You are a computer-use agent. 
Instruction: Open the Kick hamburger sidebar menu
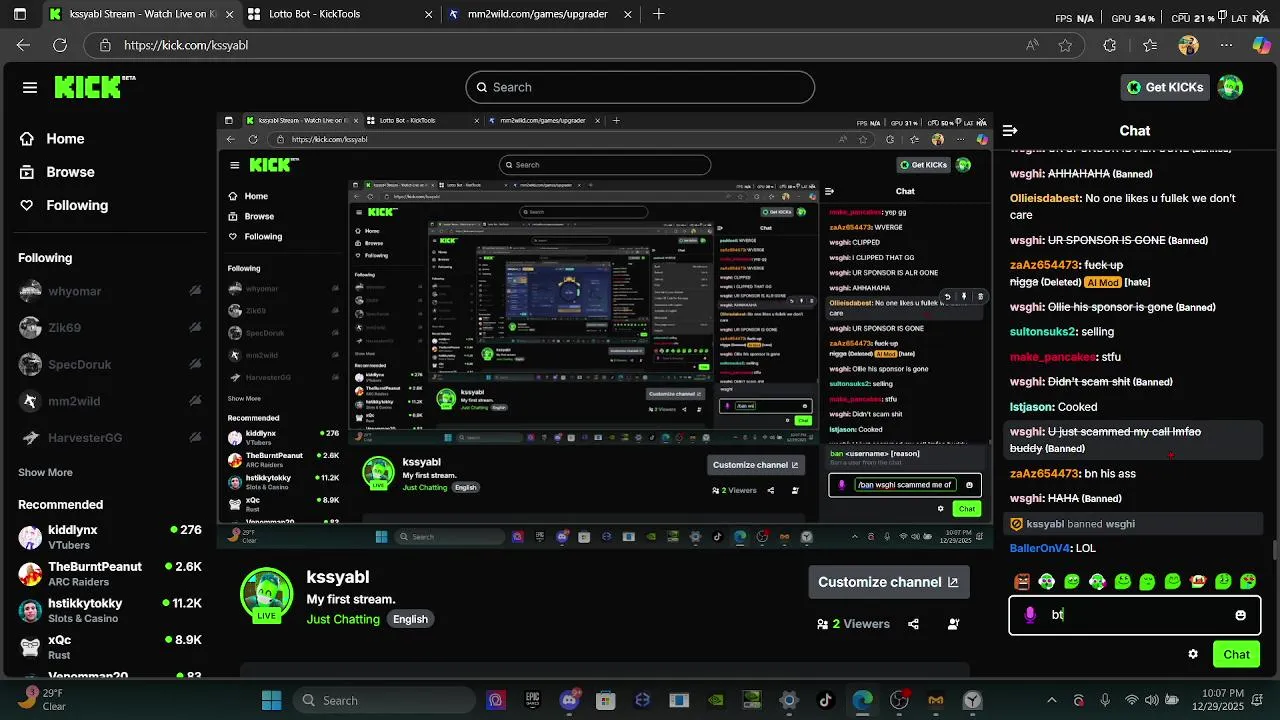coord(30,87)
